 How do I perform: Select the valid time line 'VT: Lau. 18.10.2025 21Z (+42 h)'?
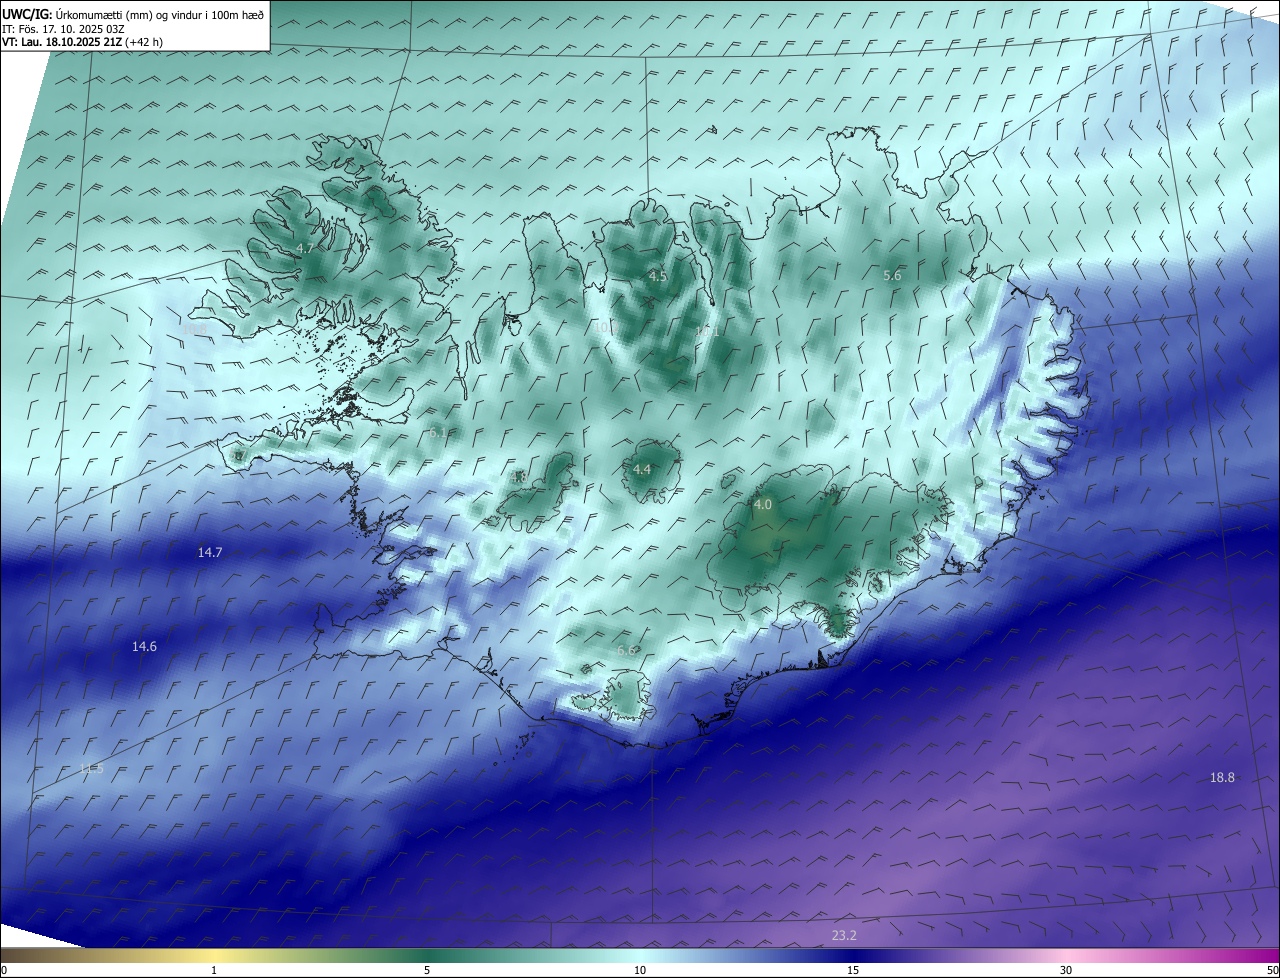click(x=82, y=42)
